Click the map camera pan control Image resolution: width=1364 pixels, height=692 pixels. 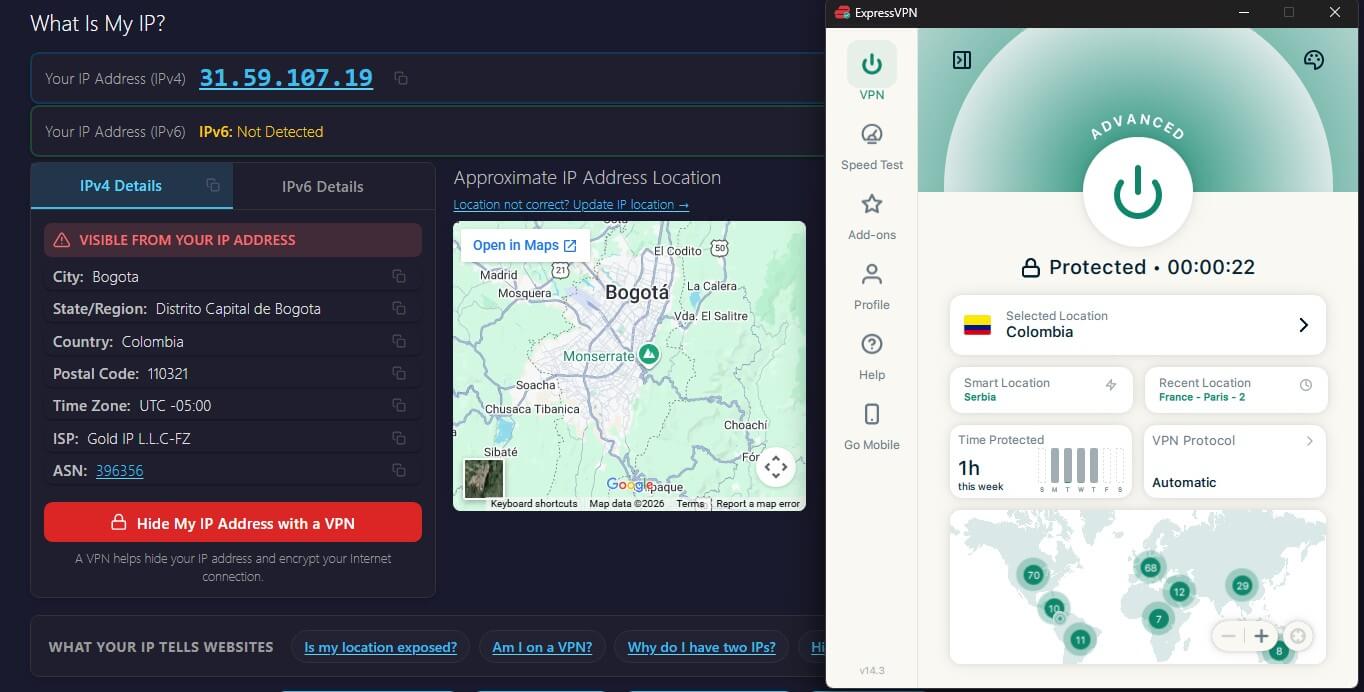pyautogui.click(x=776, y=466)
